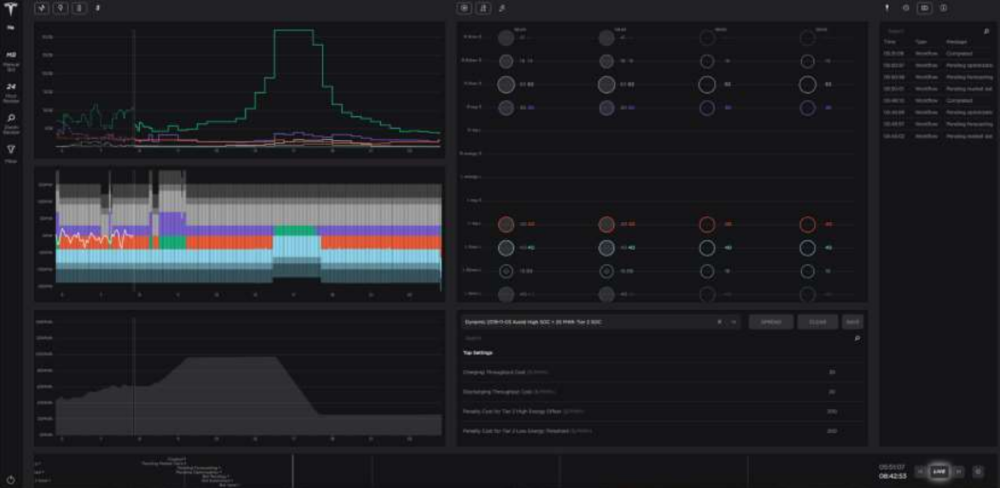Click the first icon button above price chart
This screenshot has height=488, width=1000.
pyautogui.click(x=42, y=8)
